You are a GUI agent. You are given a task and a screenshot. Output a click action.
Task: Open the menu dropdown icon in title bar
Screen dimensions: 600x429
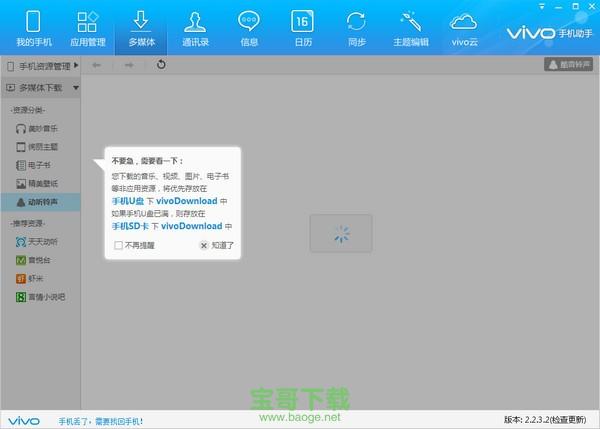[x=542, y=7]
